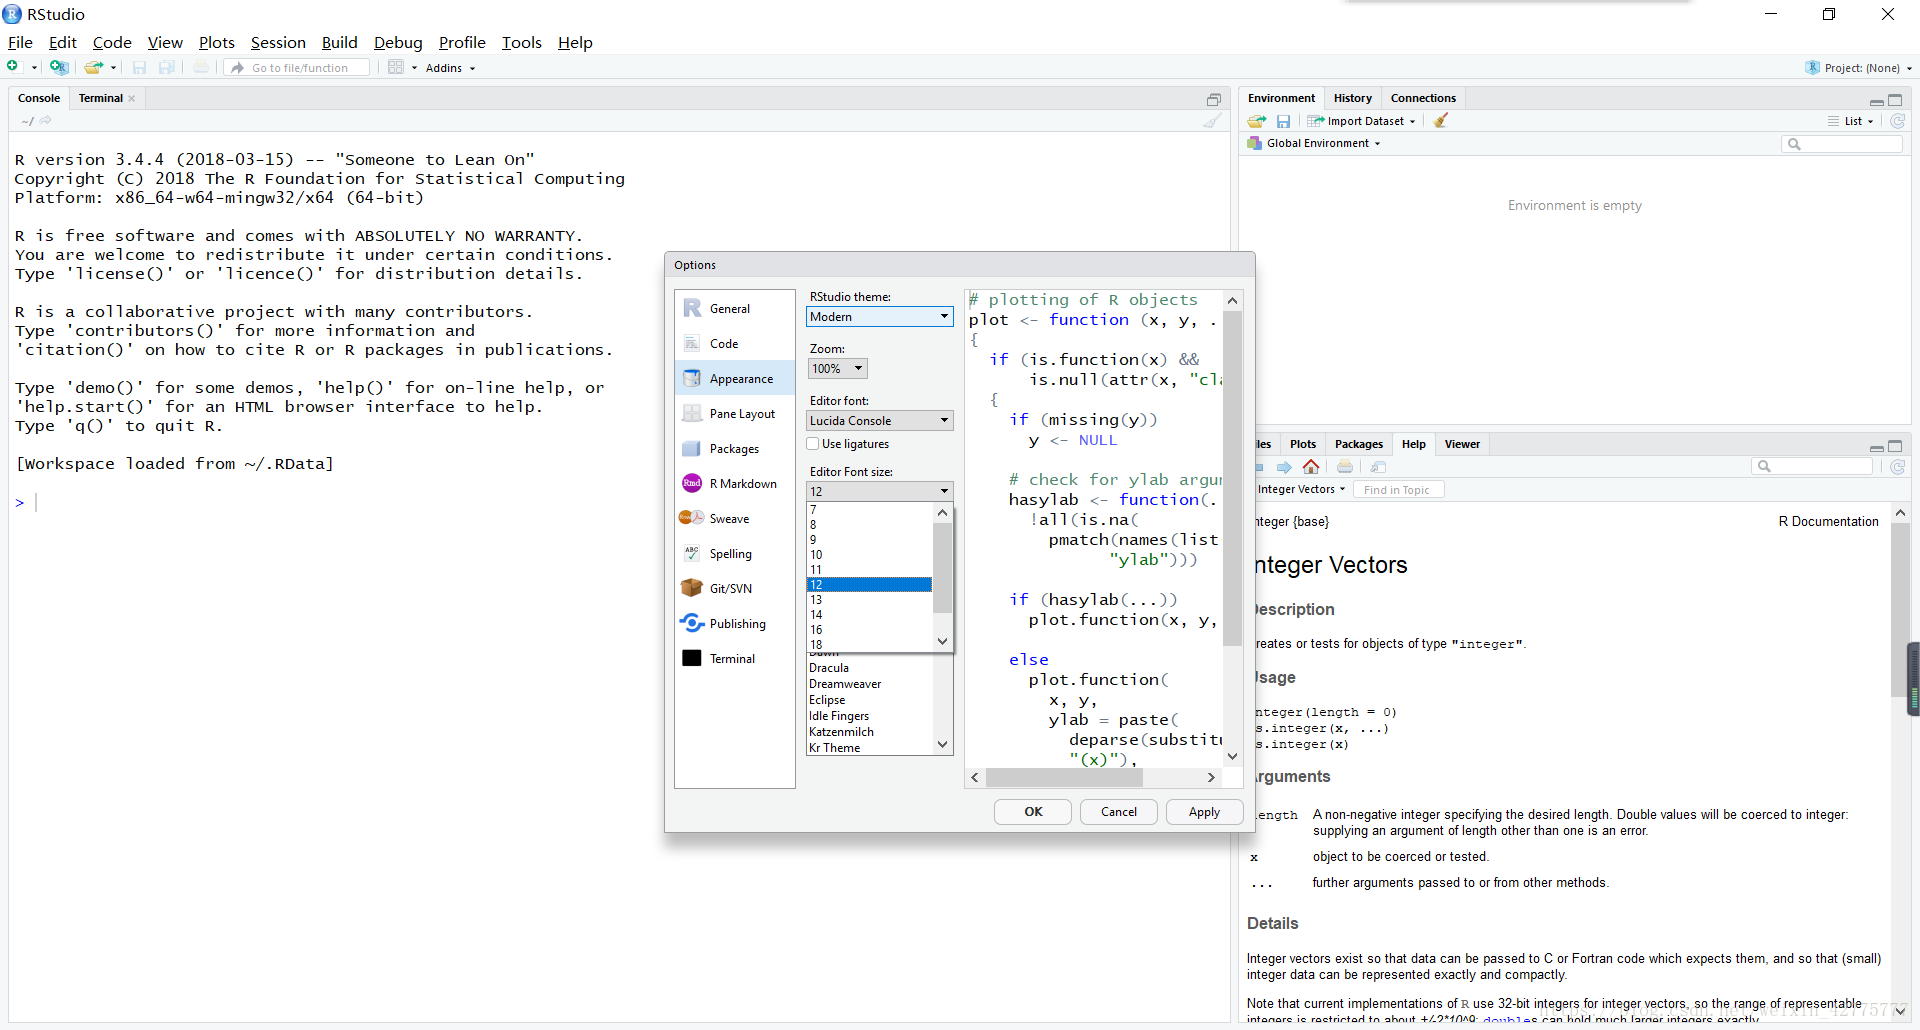Viewport: 1920px width, 1030px height.
Task: Create a new R project via toolbar icon
Action: pos(59,67)
